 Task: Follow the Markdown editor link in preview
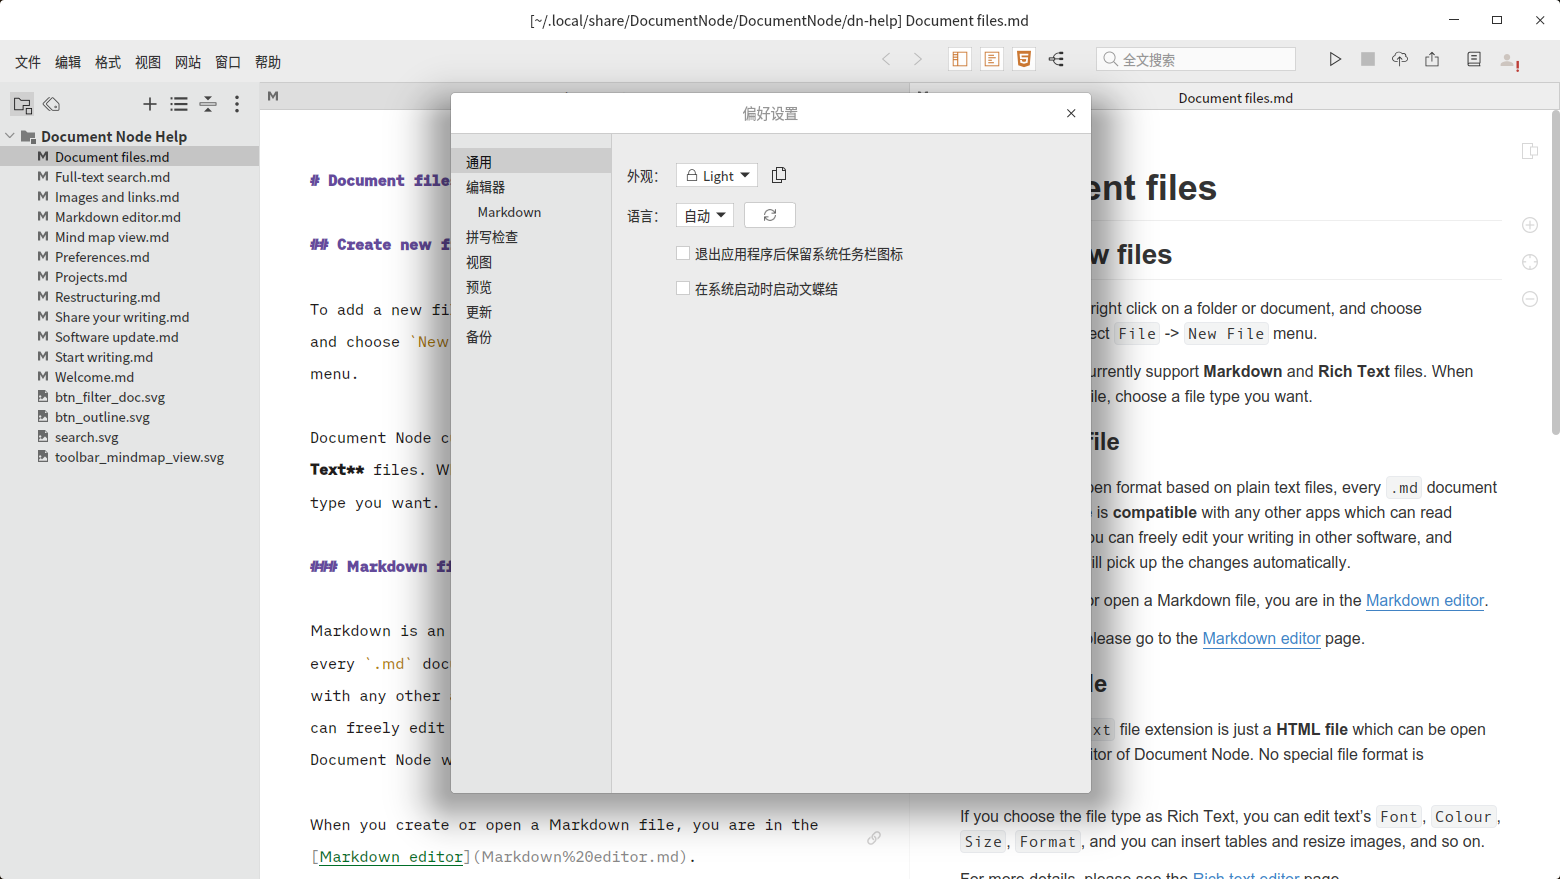(x=1424, y=601)
